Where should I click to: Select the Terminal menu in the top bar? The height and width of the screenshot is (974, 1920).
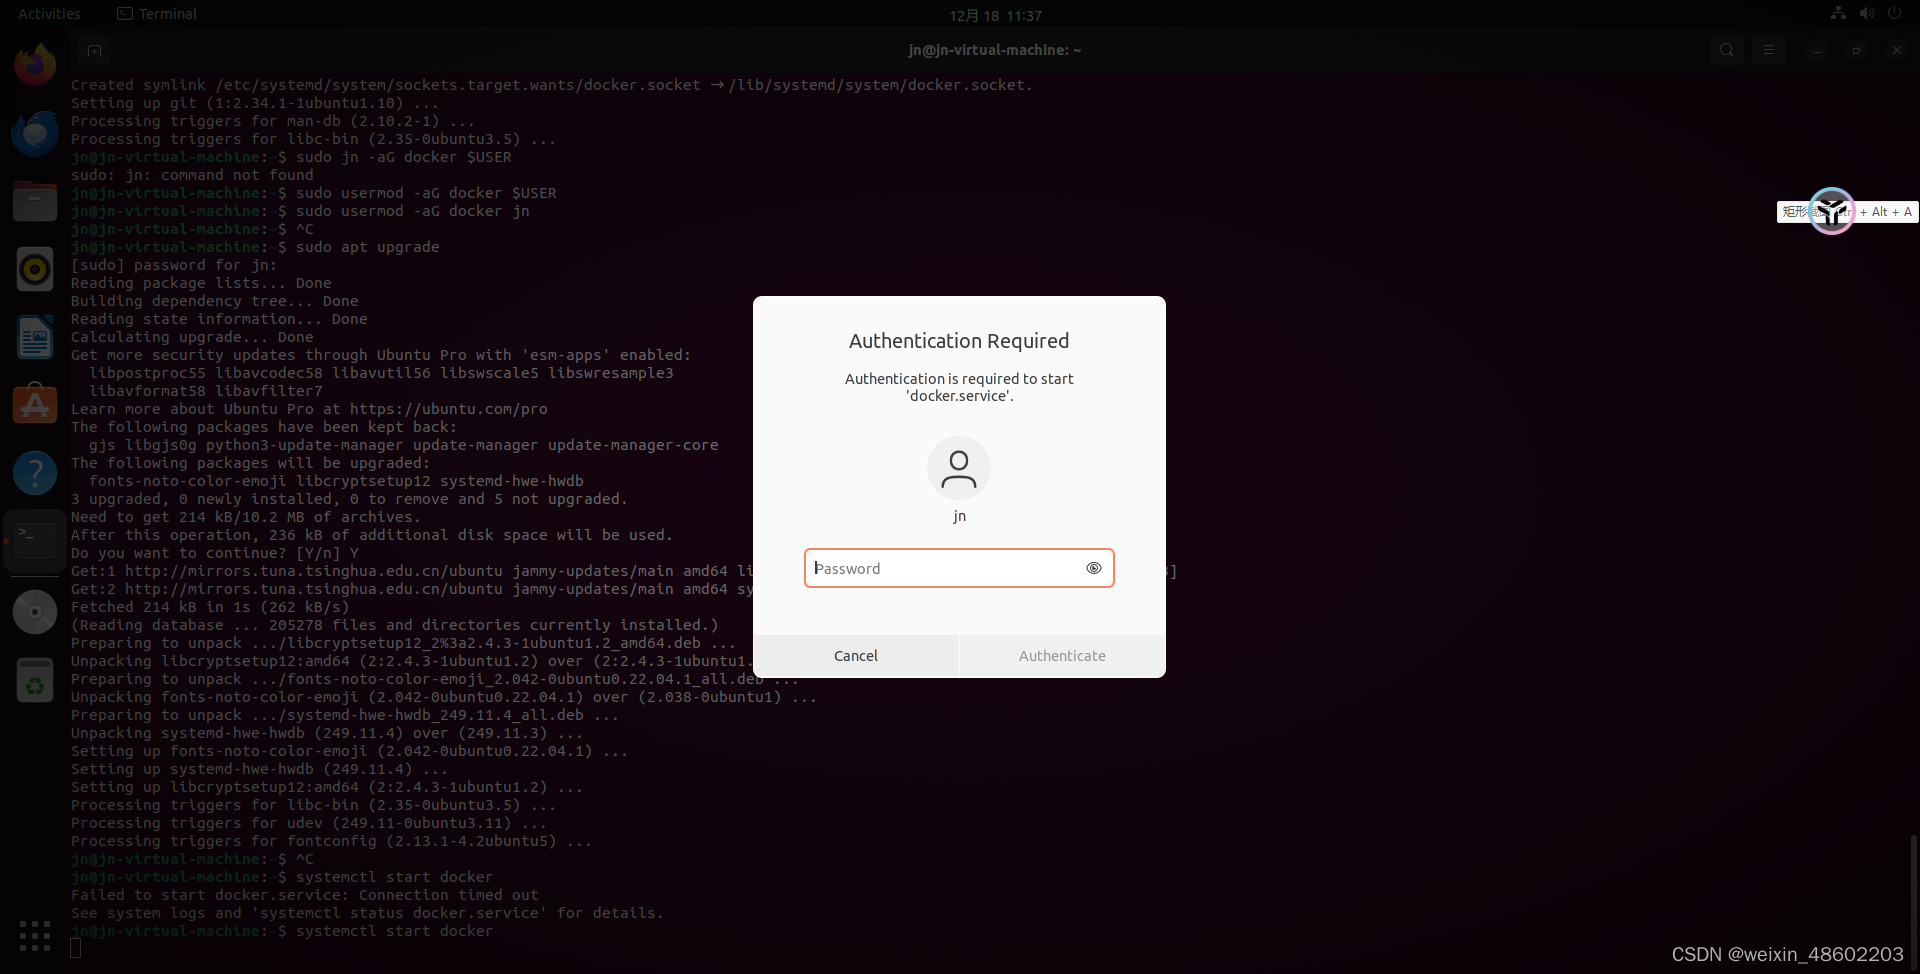[156, 13]
